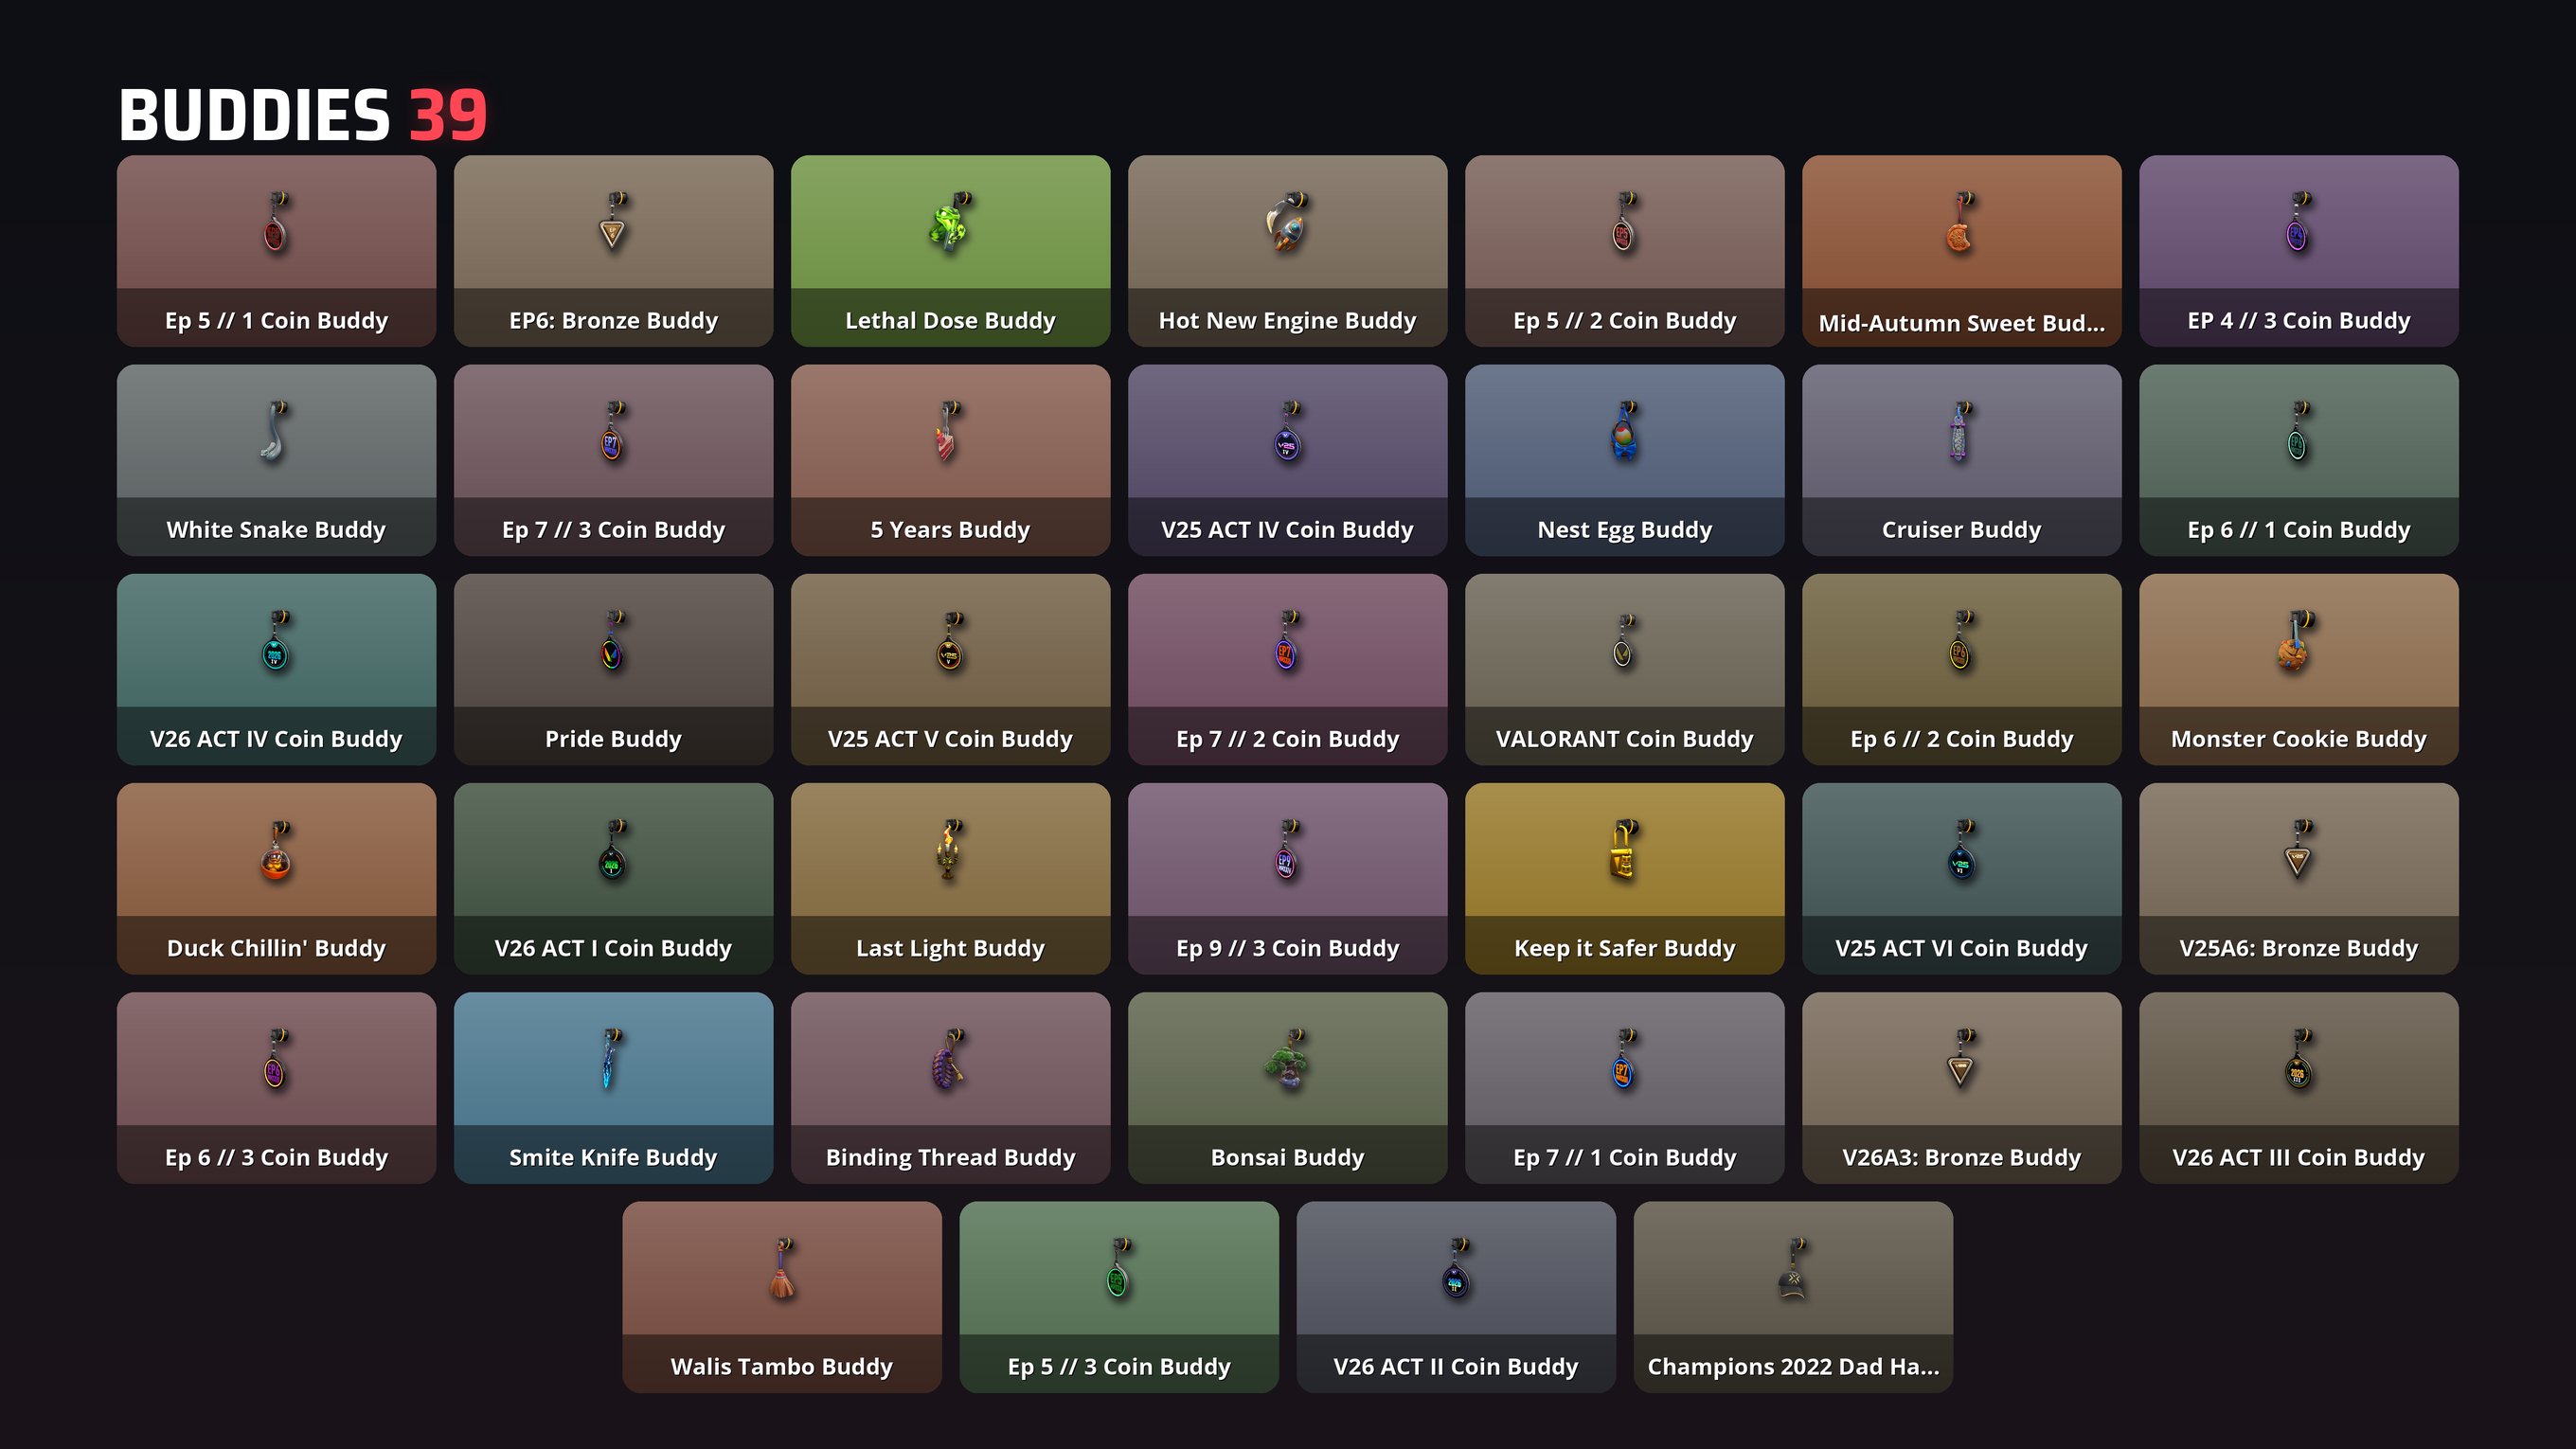Image resolution: width=2576 pixels, height=1449 pixels.
Task: Click the Smite Knife Buddy blade icon
Action: 611,1059
